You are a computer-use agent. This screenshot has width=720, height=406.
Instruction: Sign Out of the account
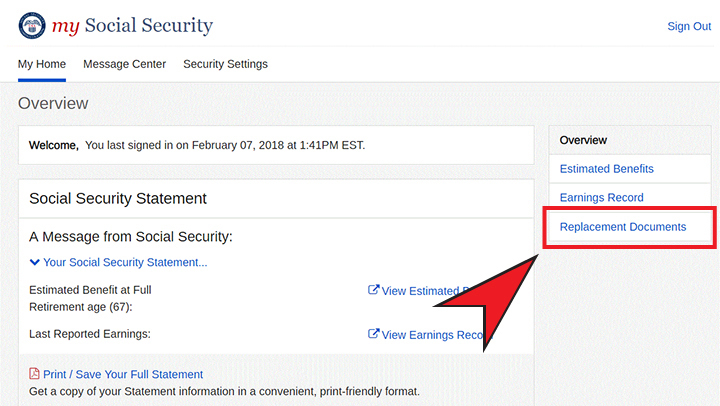689,26
